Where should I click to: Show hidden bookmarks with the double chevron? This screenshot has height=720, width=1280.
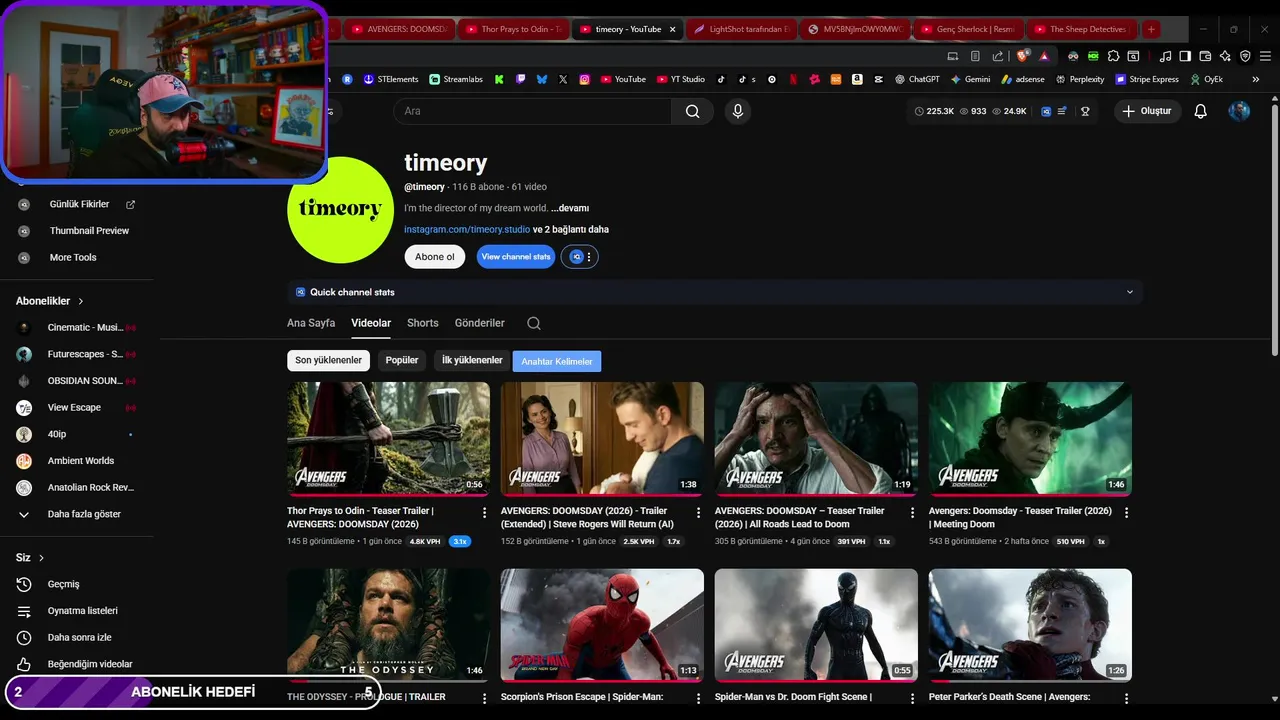pos(1255,79)
